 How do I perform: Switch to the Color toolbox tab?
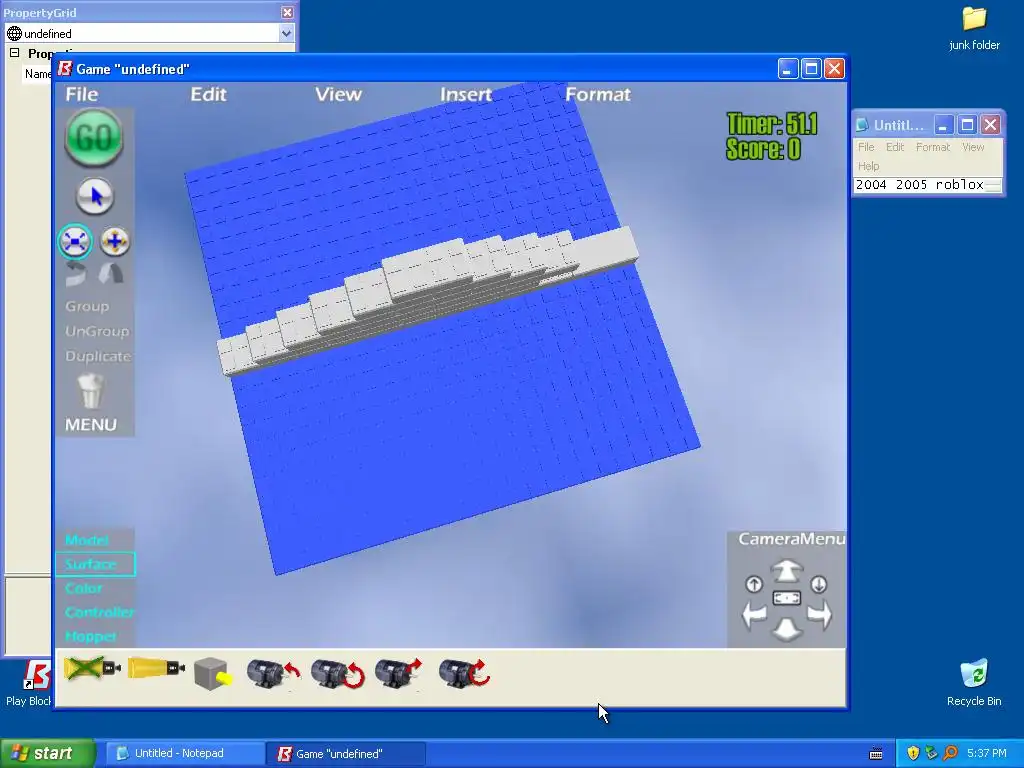(x=84, y=588)
